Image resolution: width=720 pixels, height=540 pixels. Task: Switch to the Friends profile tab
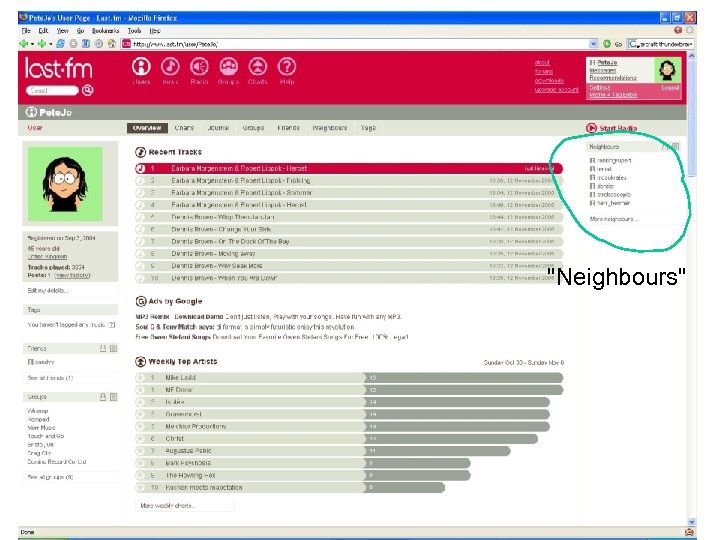pyautogui.click(x=288, y=128)
